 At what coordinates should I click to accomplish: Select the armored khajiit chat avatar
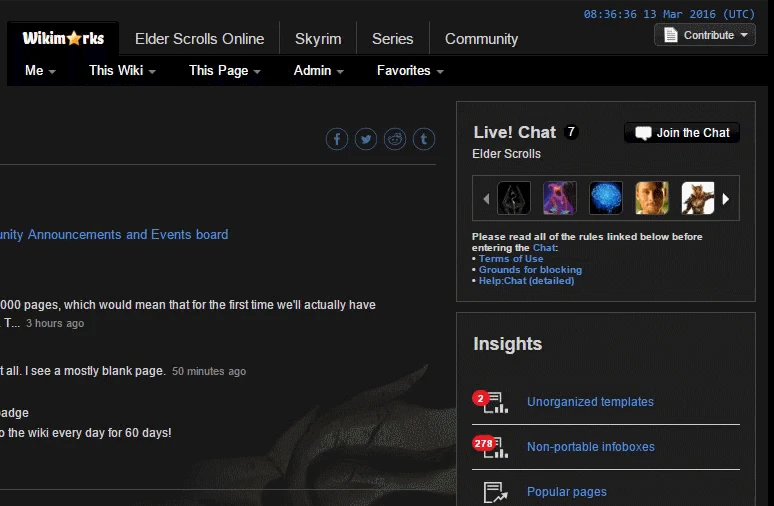(x=698, y=198)
